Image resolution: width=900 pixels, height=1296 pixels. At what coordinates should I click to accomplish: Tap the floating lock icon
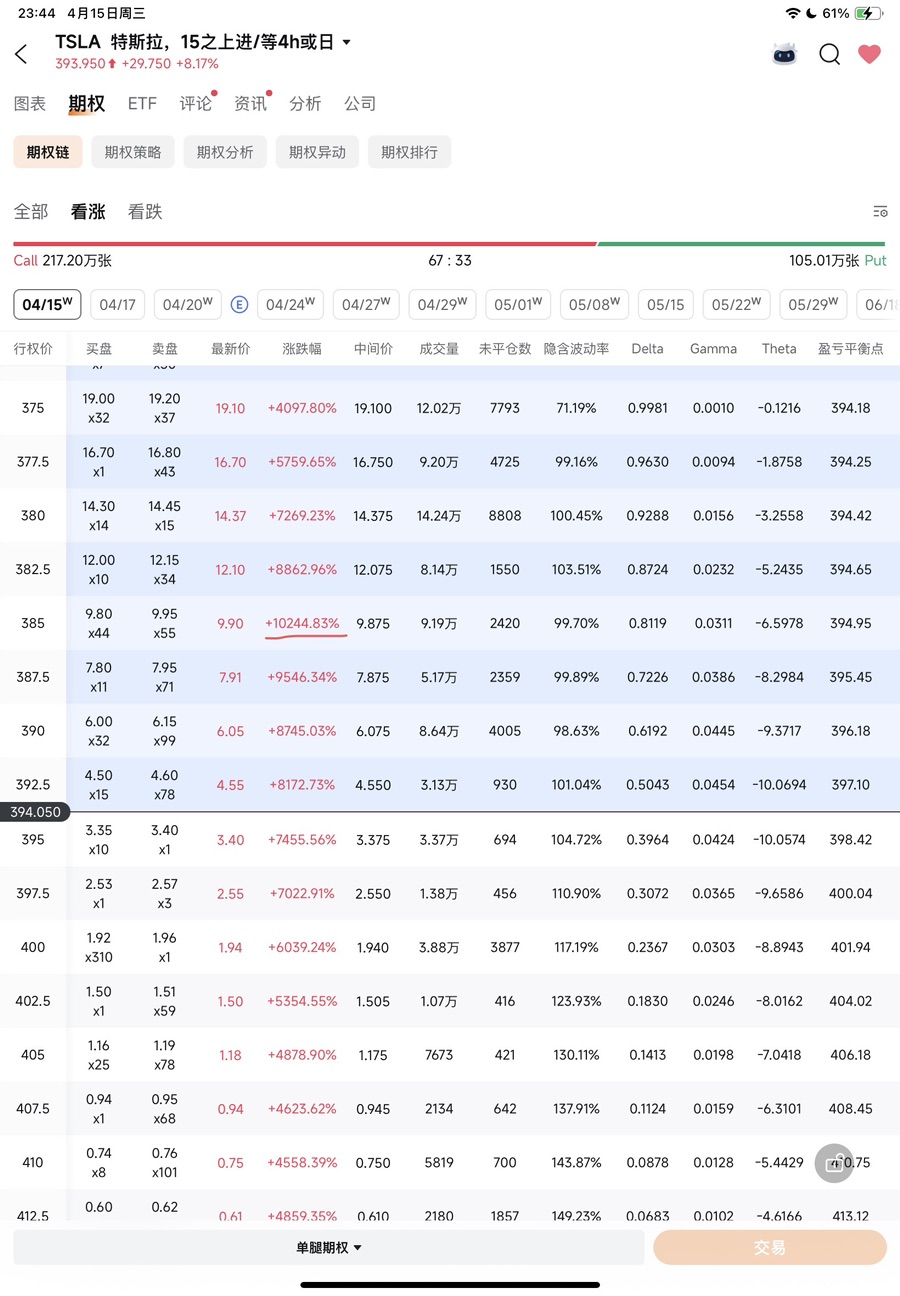[834, 1163]
